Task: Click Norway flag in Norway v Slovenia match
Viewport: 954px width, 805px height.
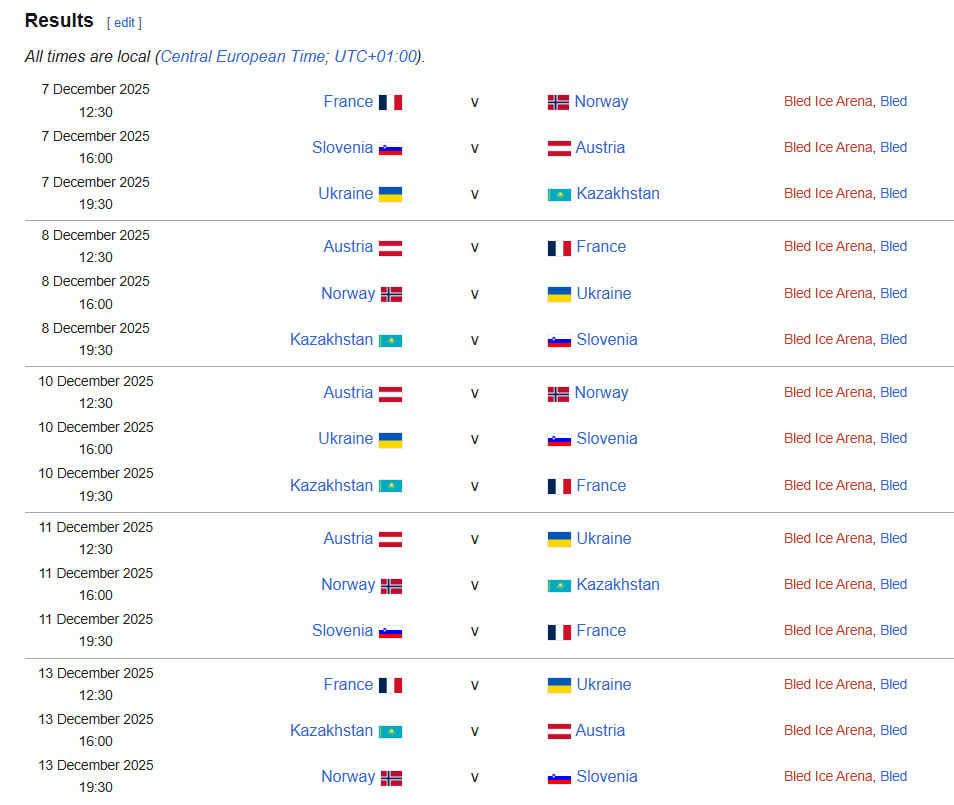Action: click(391, 777)
